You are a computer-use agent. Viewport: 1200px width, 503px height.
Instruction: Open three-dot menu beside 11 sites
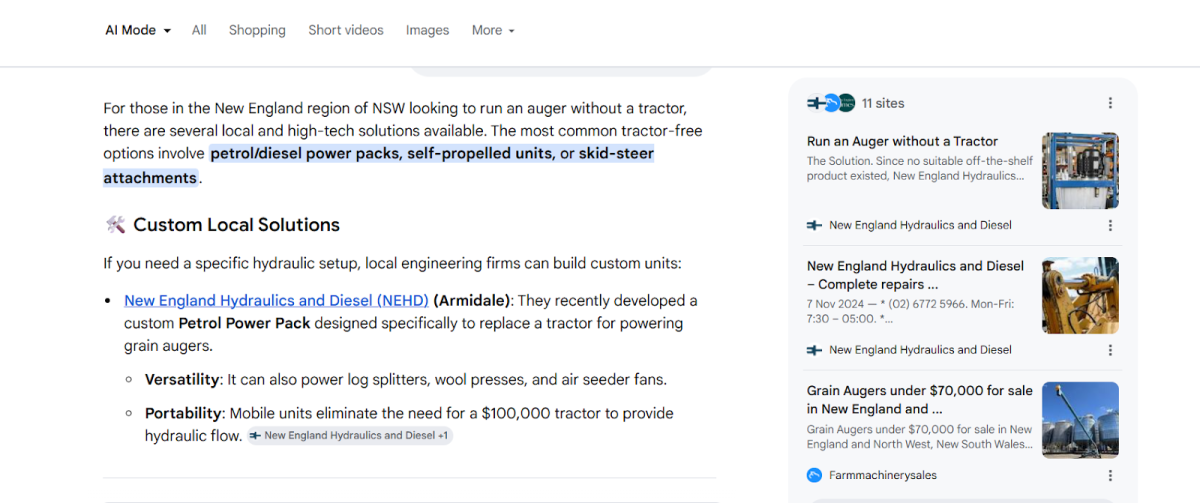pos(1110,103)
